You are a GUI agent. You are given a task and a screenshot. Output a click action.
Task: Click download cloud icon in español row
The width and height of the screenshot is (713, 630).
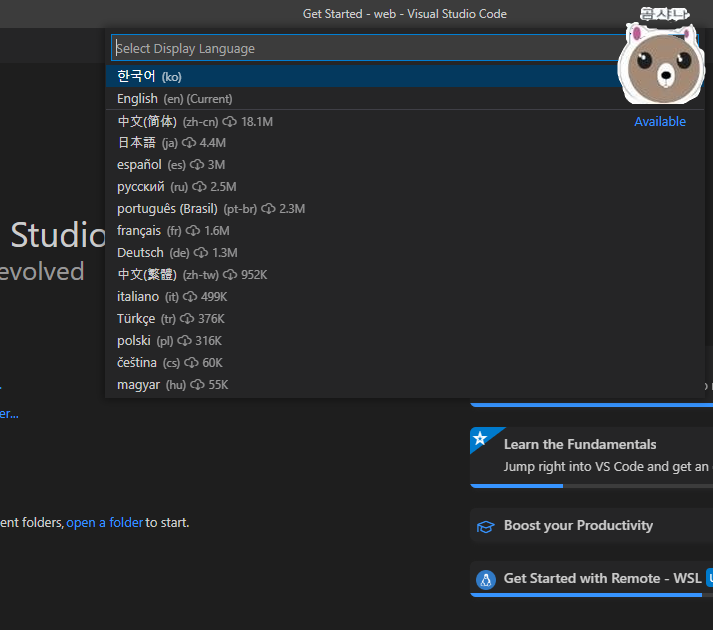tap(197, 165)
